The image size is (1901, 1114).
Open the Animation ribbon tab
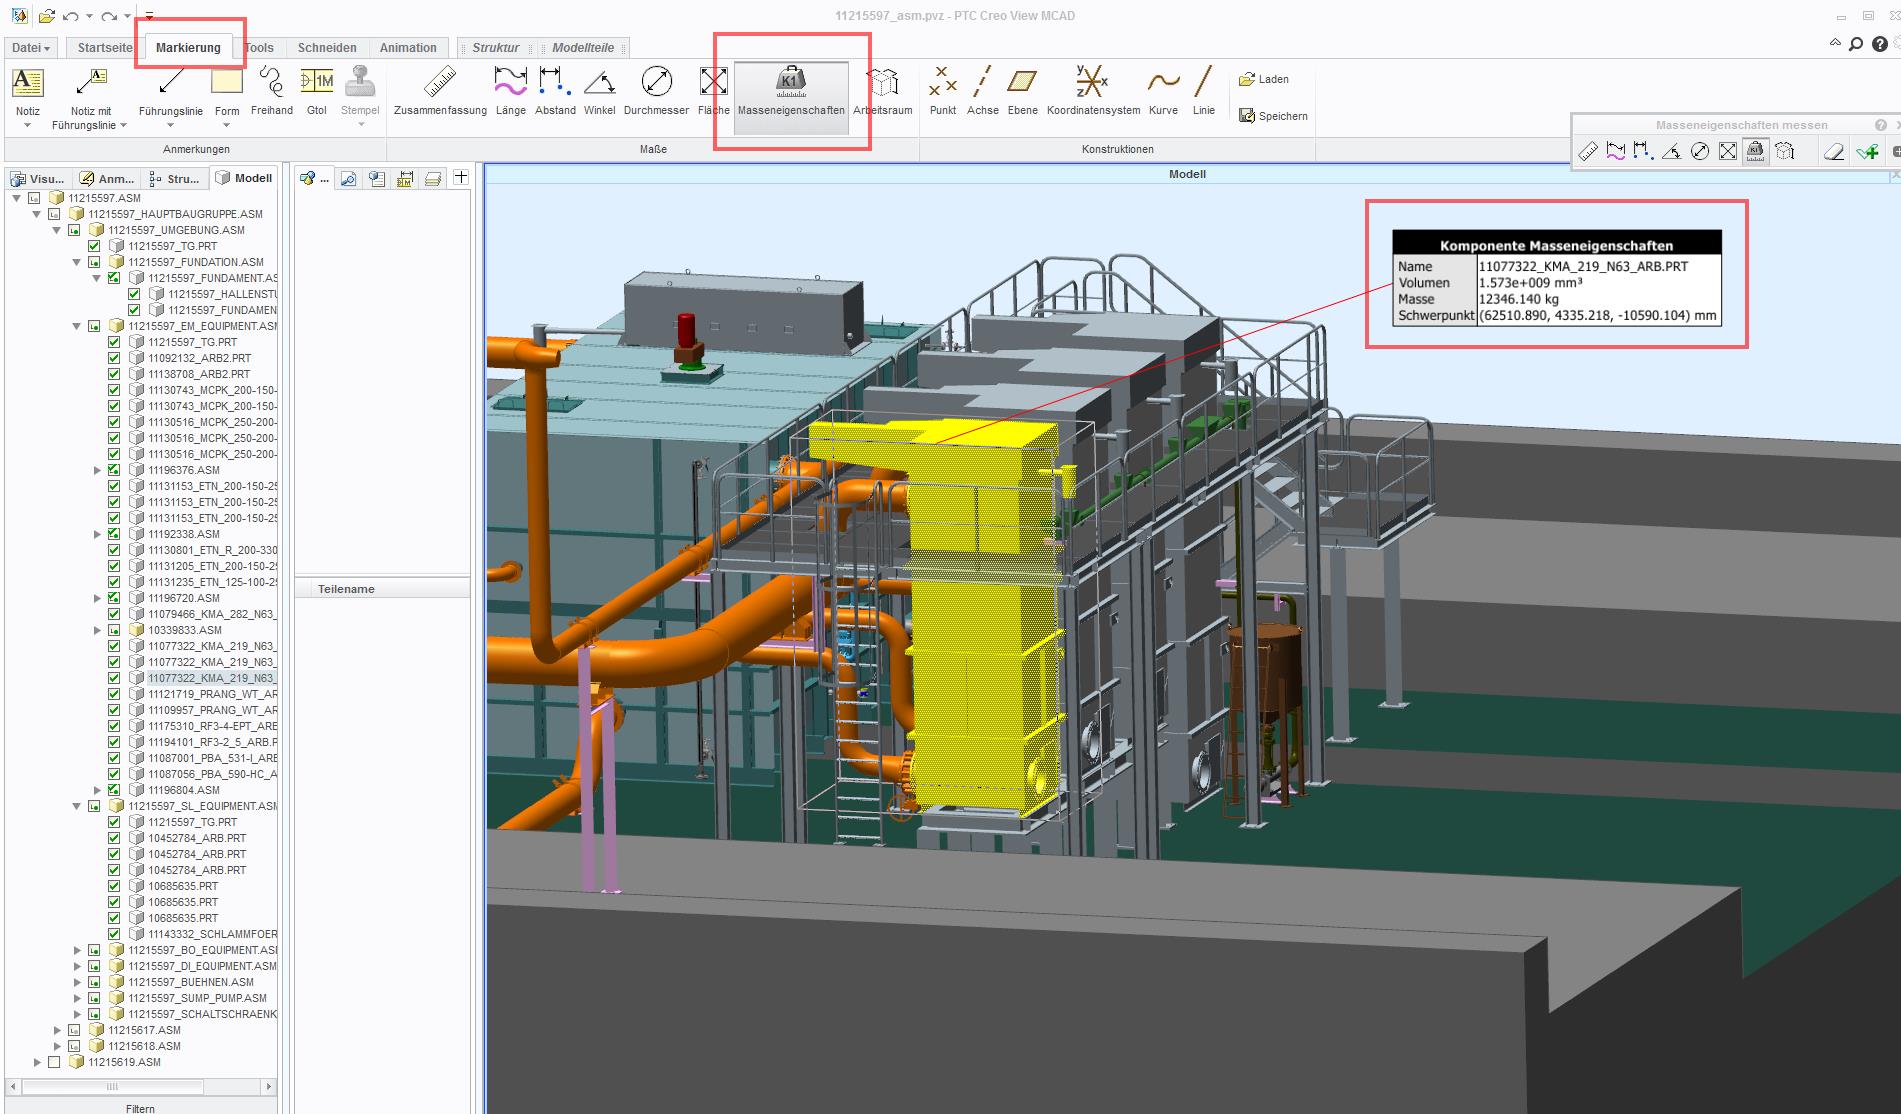click(408, 48)
